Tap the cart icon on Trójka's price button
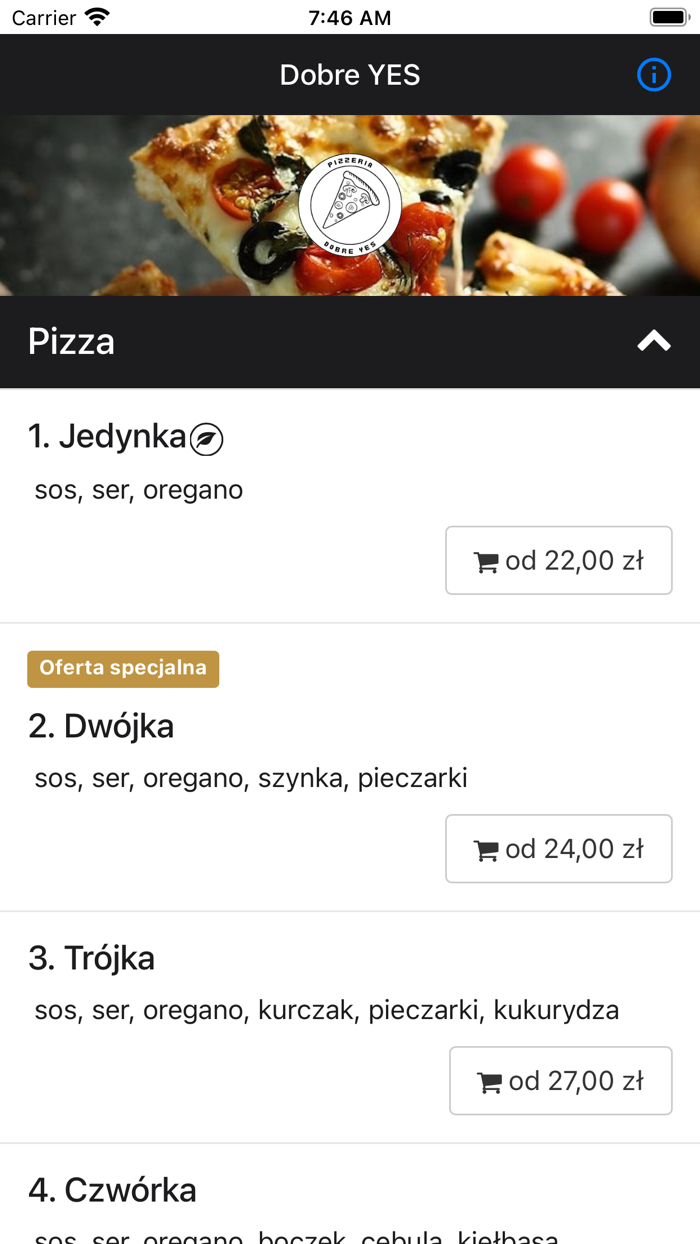 [x=489, y=1081]
